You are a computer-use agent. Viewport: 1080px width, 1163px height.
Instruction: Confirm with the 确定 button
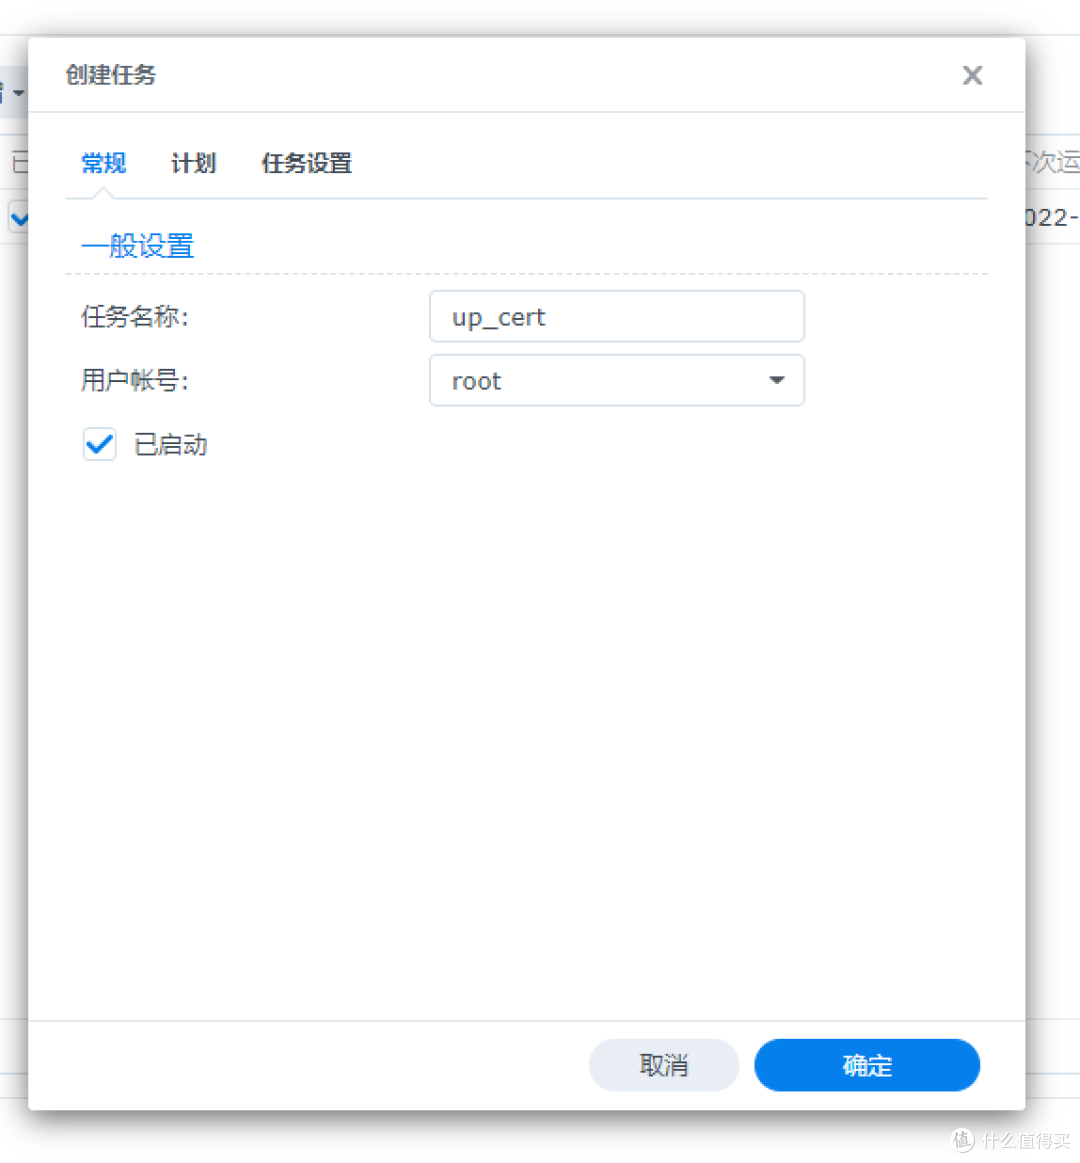(866, 1066)
